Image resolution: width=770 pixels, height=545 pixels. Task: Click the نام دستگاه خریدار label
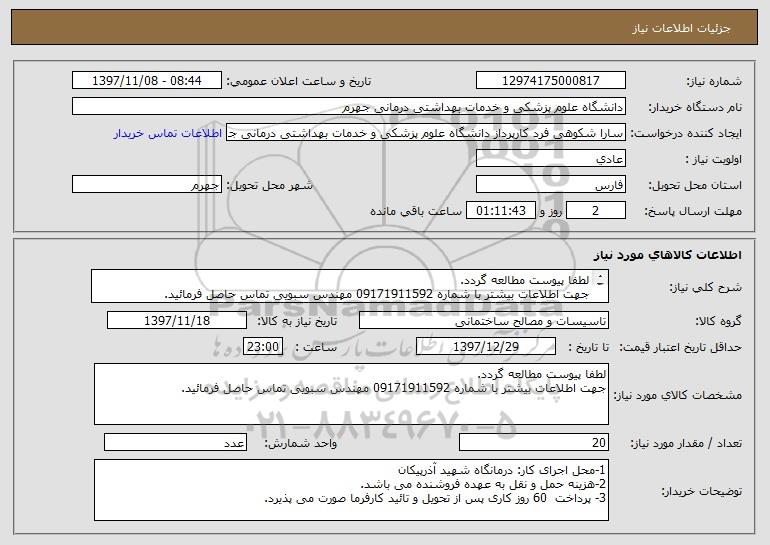(695, 107)
